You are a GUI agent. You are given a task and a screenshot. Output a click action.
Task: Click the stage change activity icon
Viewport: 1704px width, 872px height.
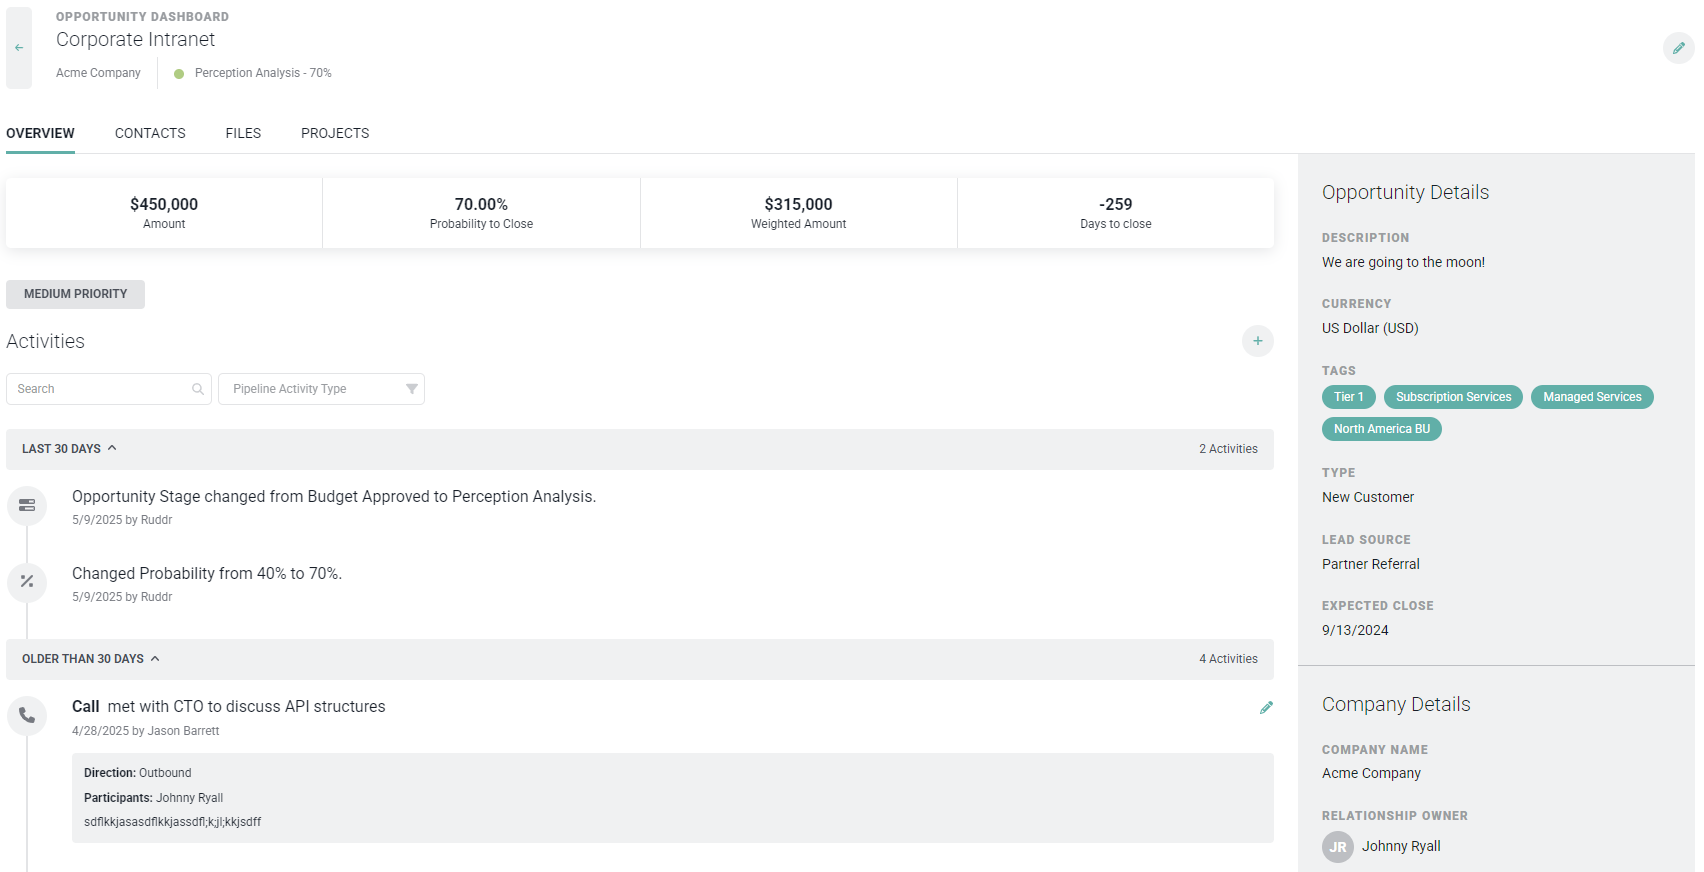(27, 505)
